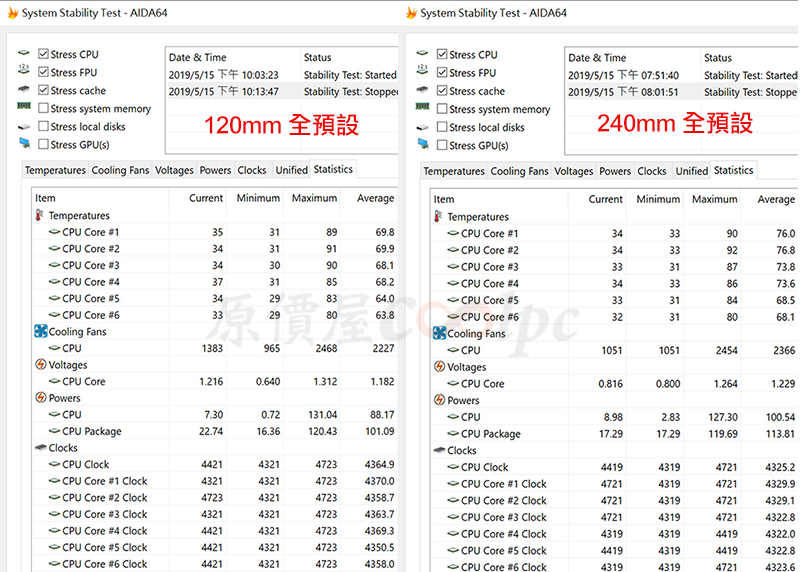Select 10:13:47 Stability Test Stopped log row

282,91
